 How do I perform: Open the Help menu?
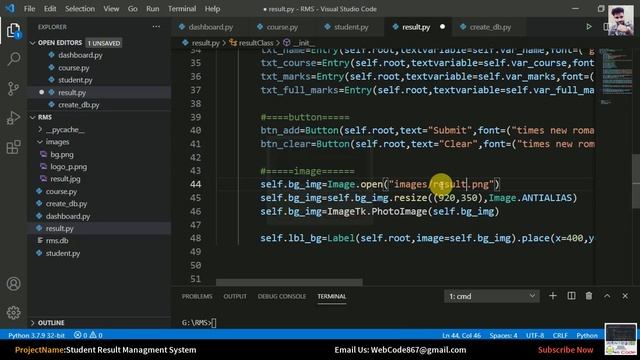212,9
